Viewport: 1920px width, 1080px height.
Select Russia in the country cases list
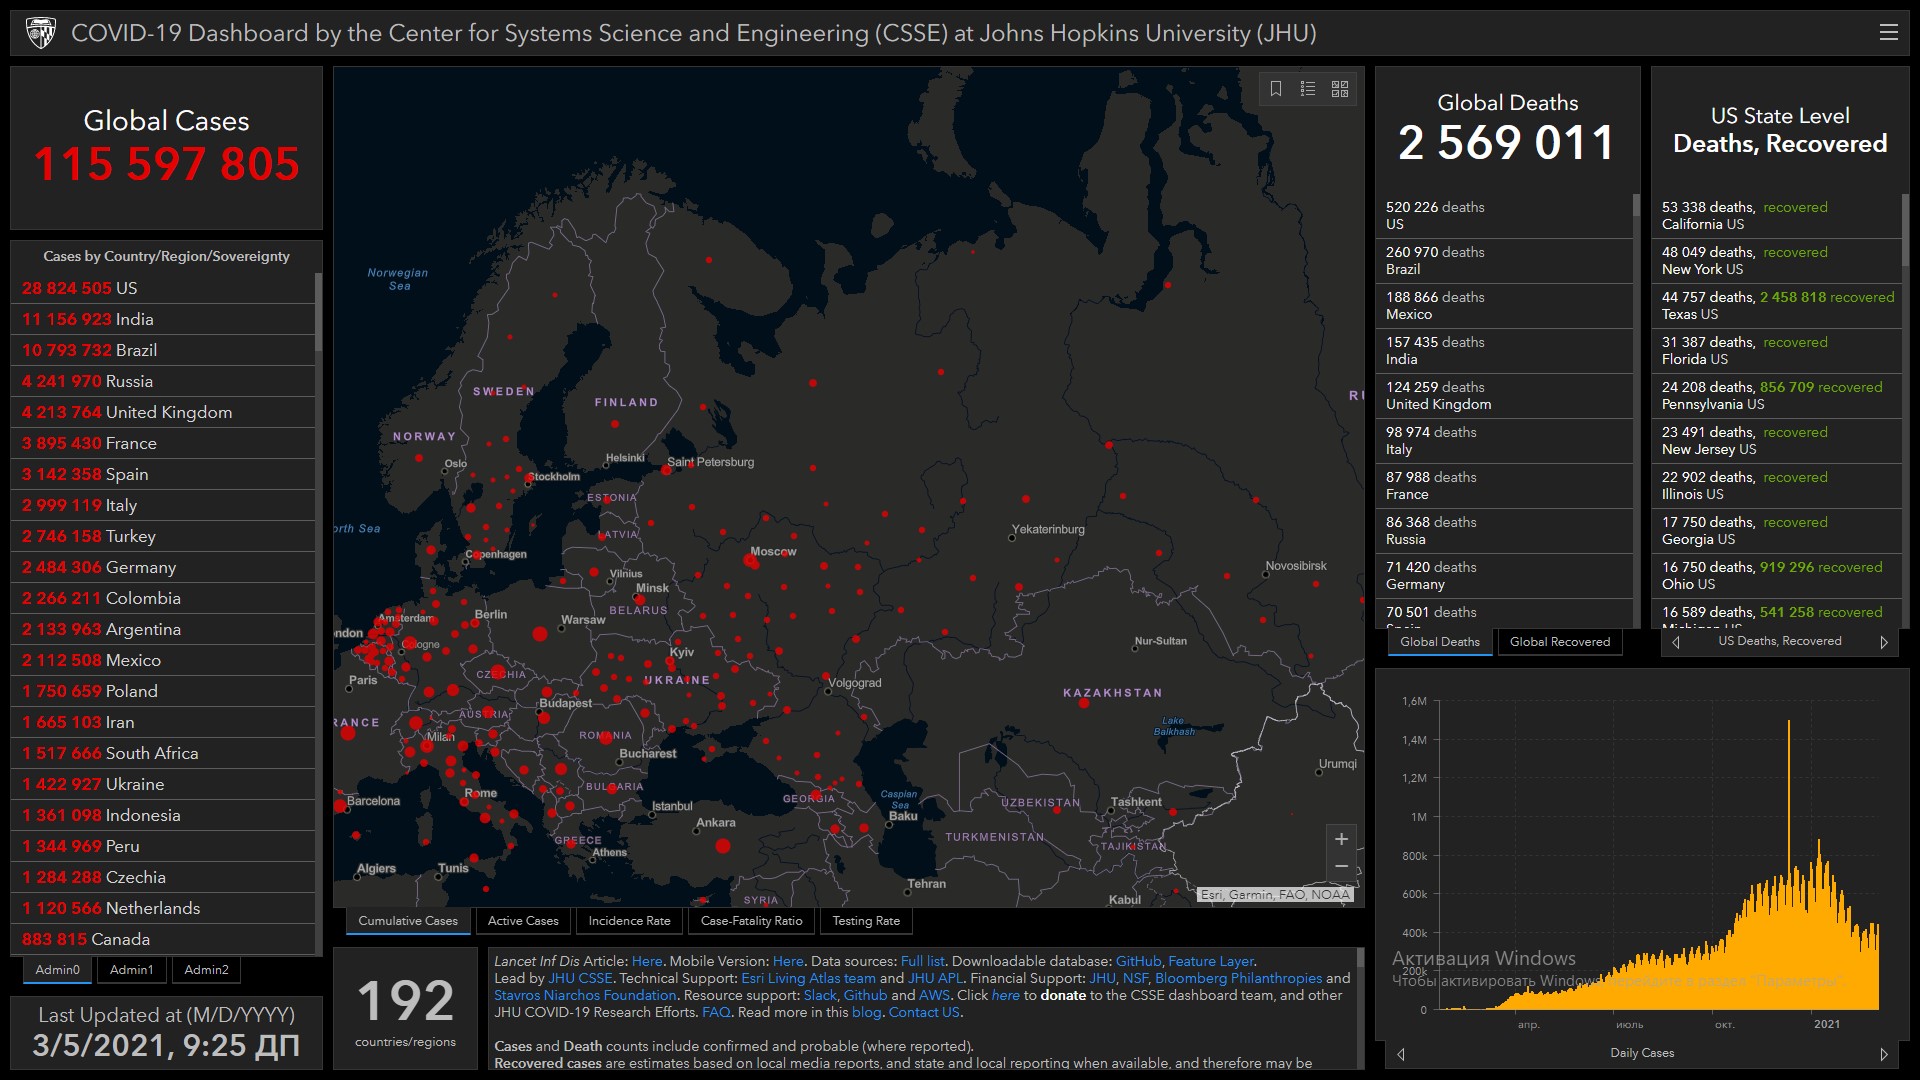click(x=129, y=381)
